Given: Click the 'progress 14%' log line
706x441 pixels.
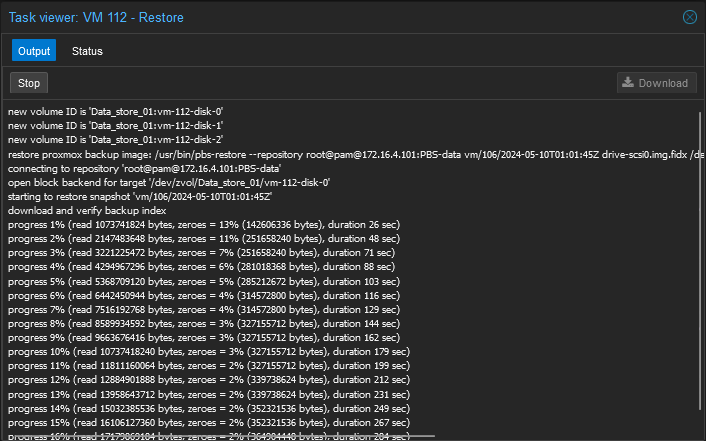Looking at the screenshot, I should tap(209, 409).
